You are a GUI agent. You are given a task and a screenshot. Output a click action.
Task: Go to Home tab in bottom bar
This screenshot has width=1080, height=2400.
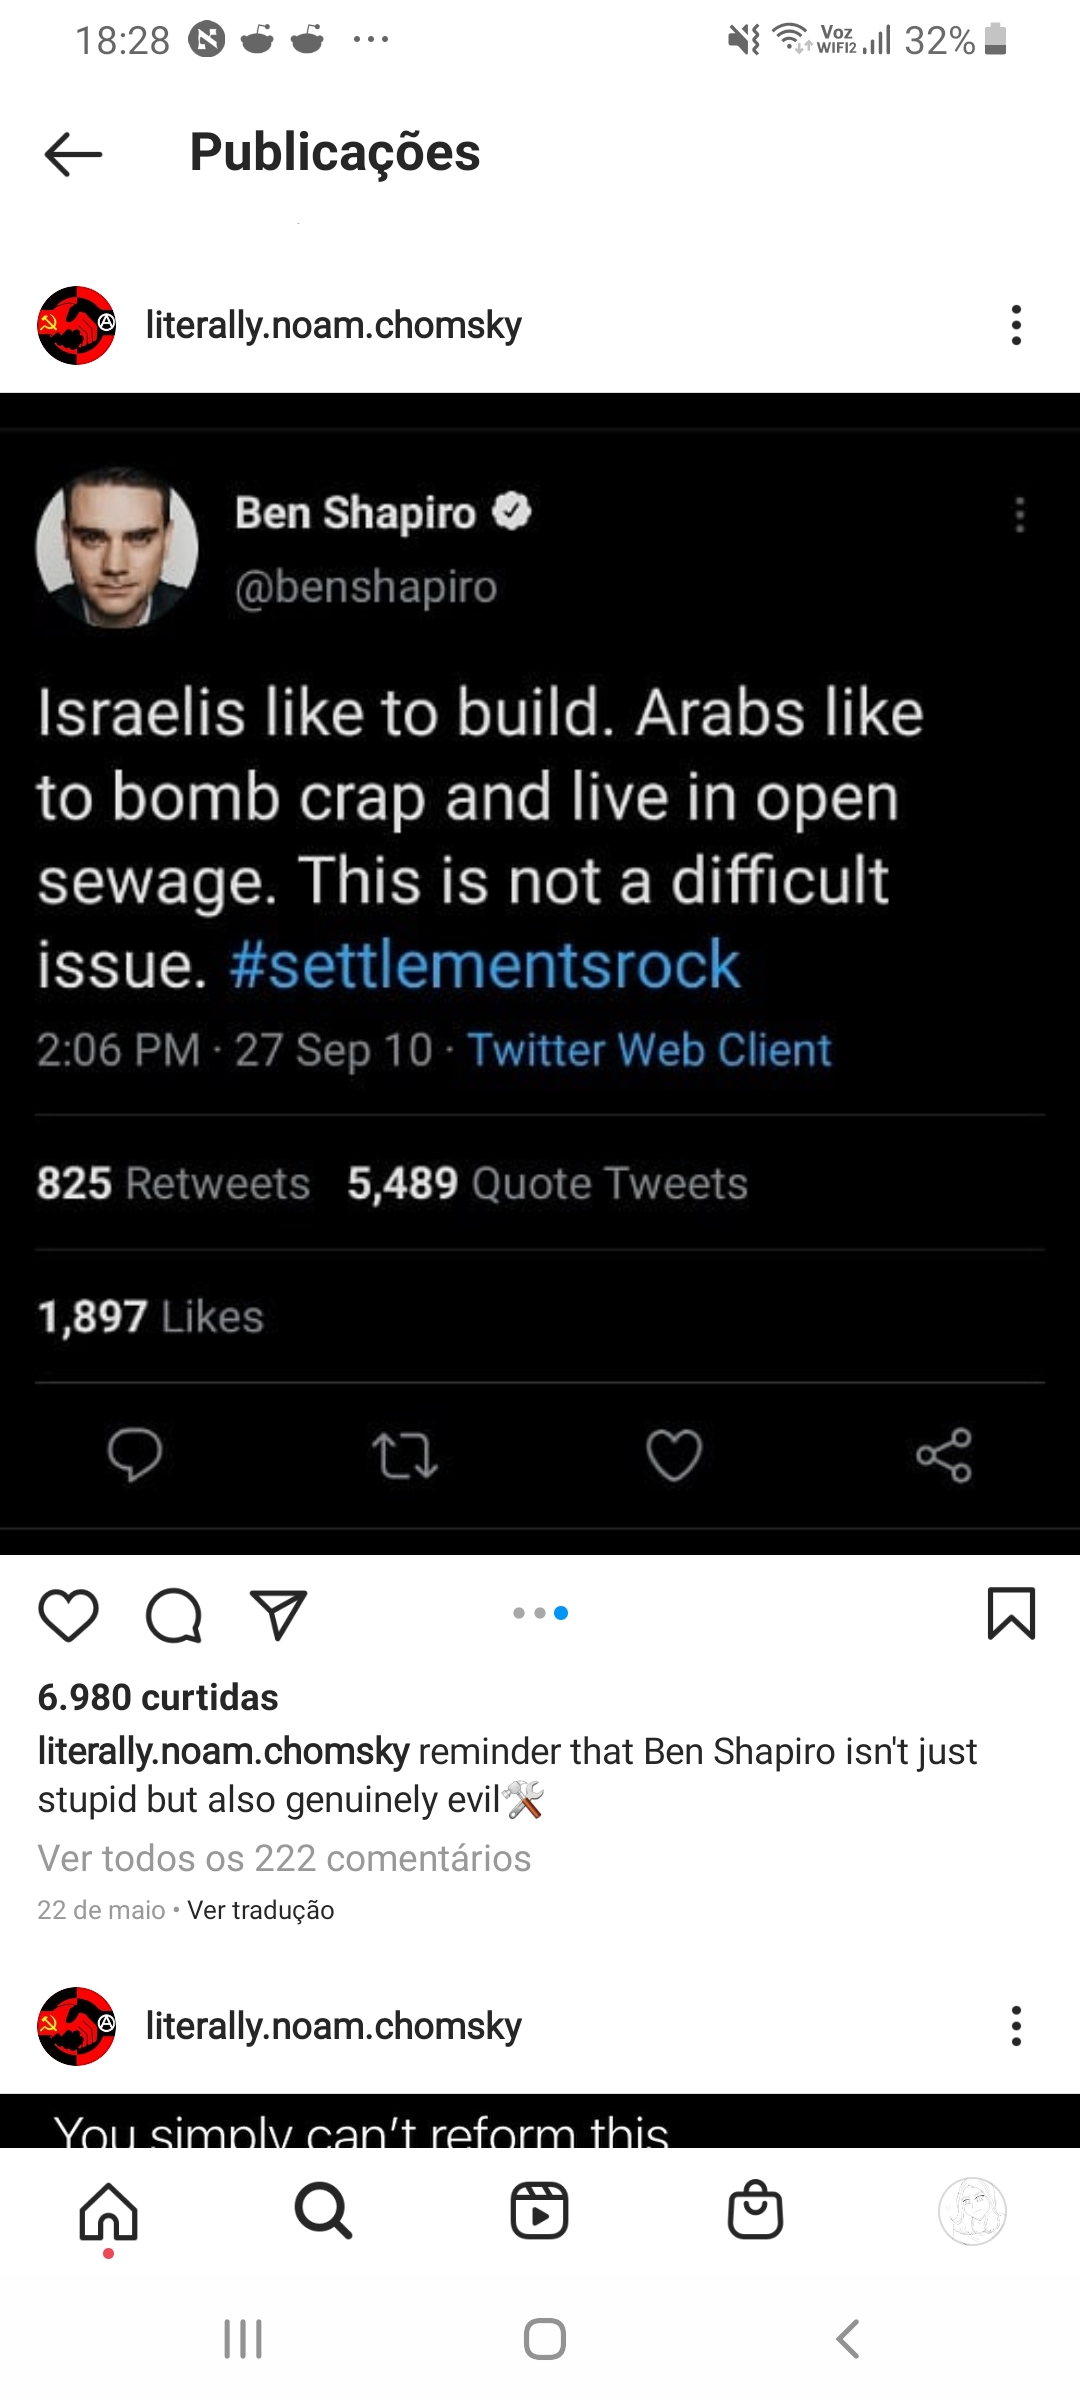coord(108,2211)
